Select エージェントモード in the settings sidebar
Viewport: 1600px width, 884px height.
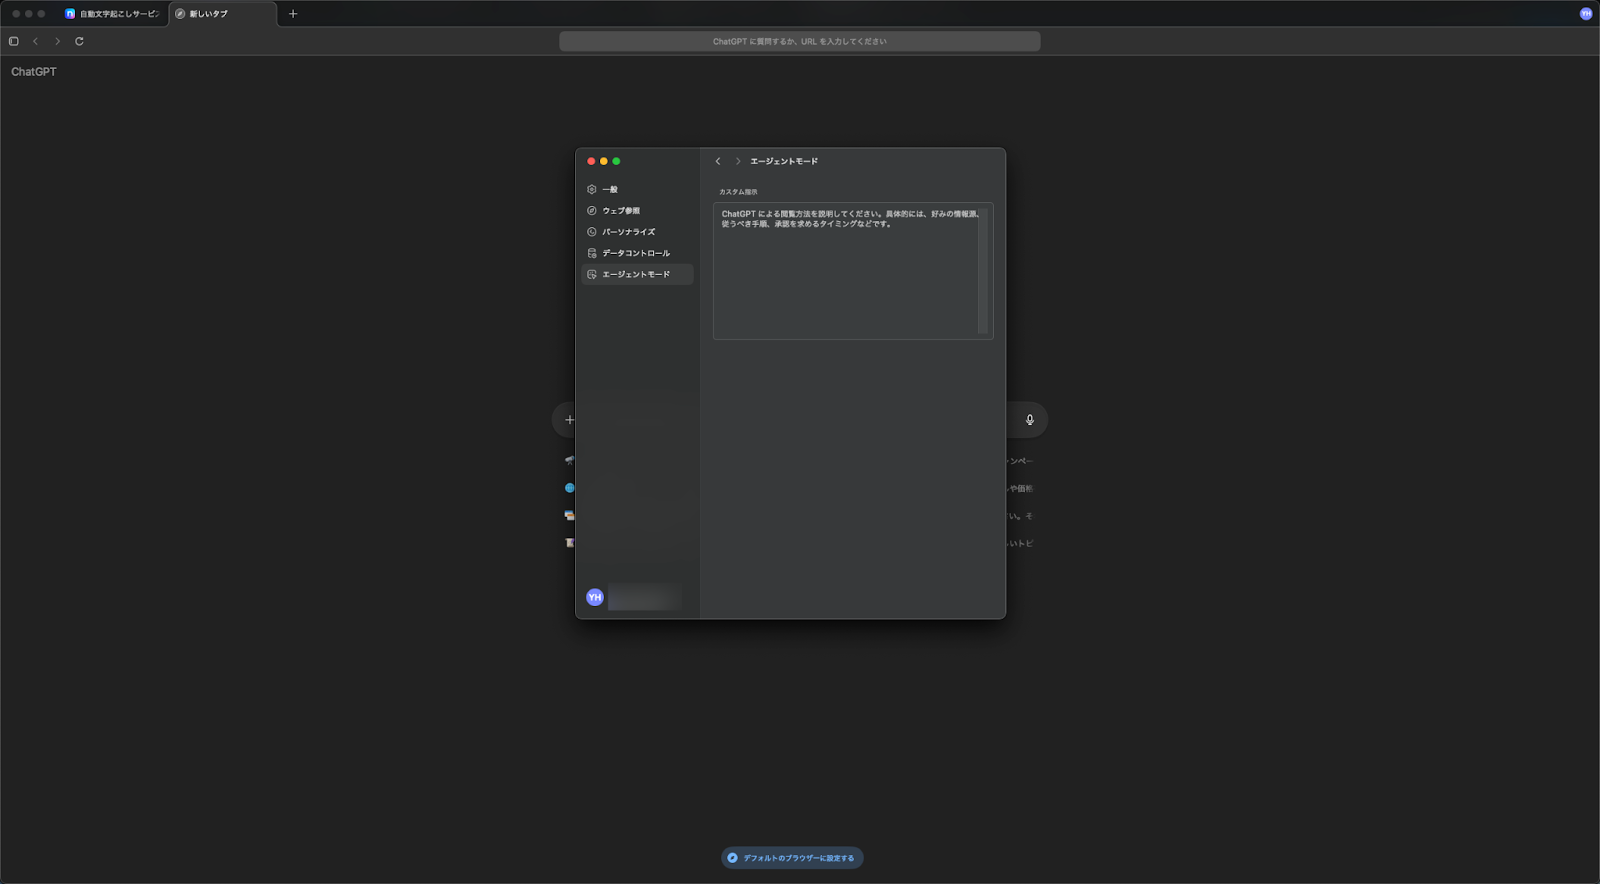click(x=636, y=274)
